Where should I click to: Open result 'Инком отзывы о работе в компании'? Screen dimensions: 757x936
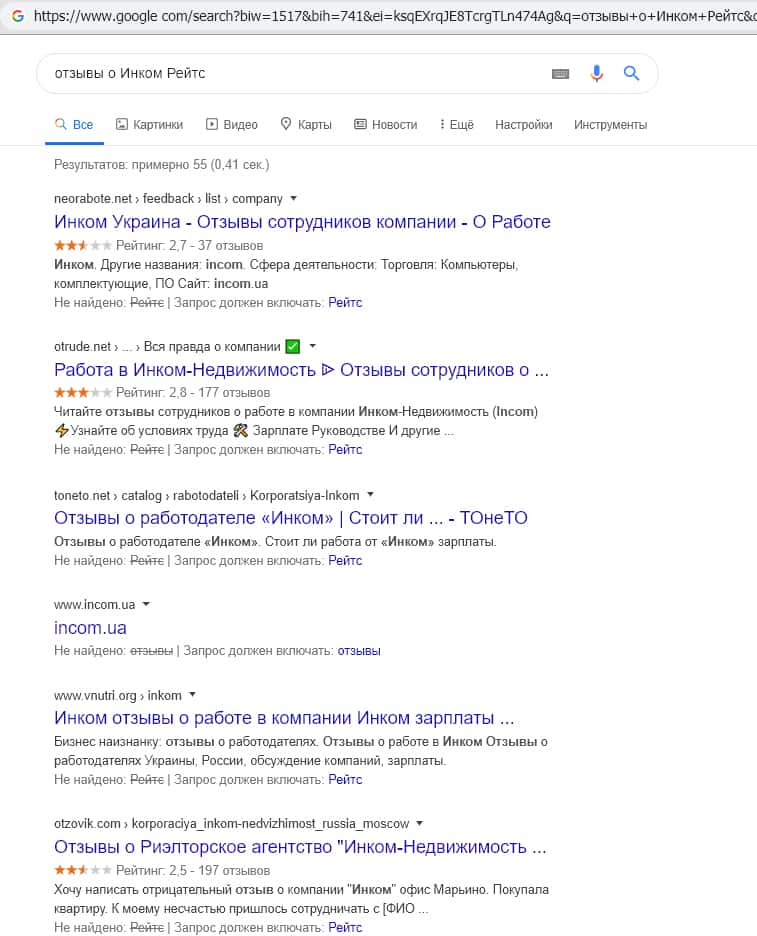click(x=284, y=718)
